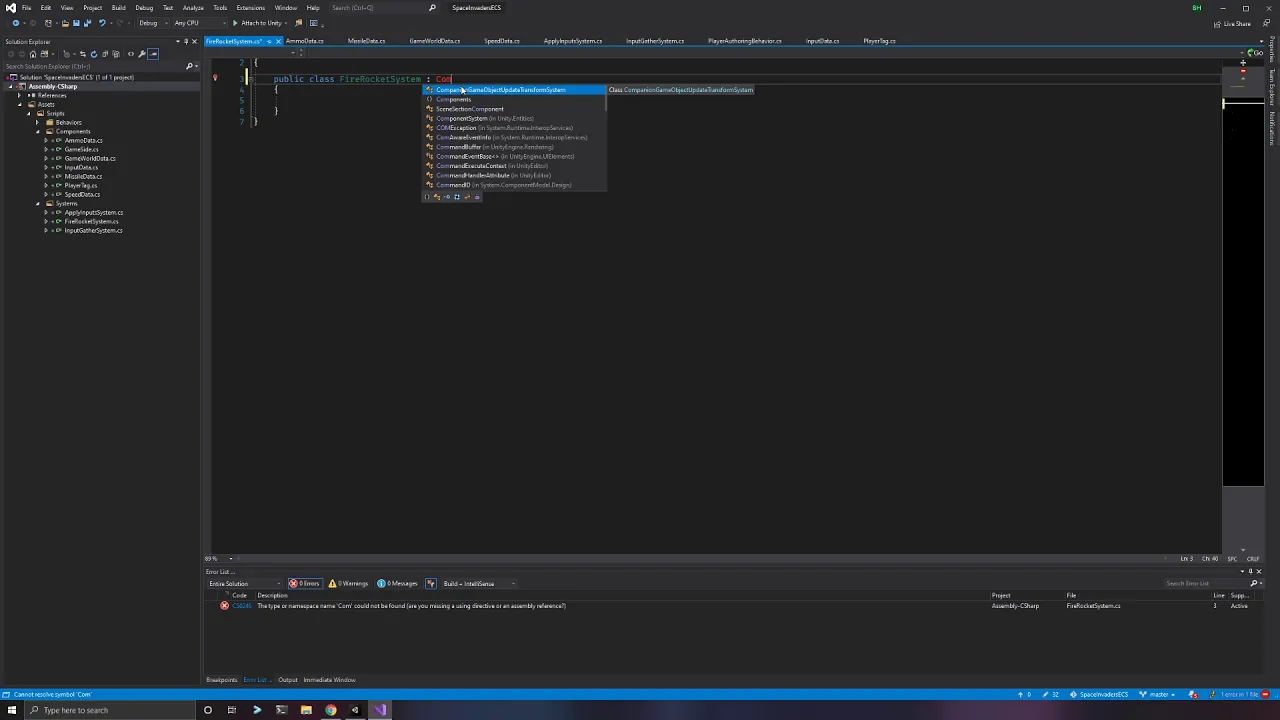Click the Search Error List field
Image resolution: width=1280 pixels, height=720 pixels.
click(1206, 583)
